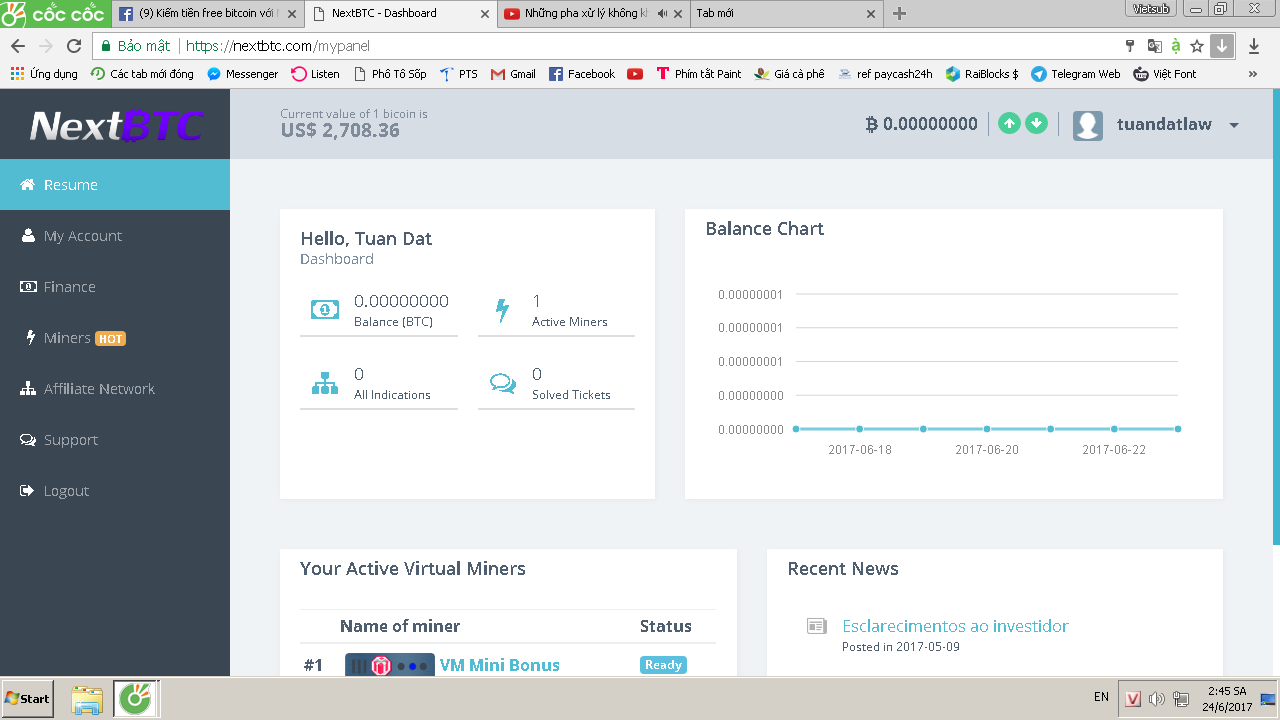Open My Account in the sidebar
1280x720 pixels.
coord(115,236)
